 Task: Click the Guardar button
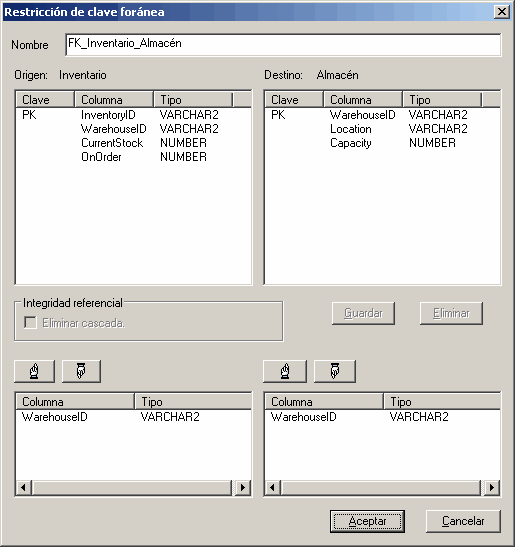(363, 313)
